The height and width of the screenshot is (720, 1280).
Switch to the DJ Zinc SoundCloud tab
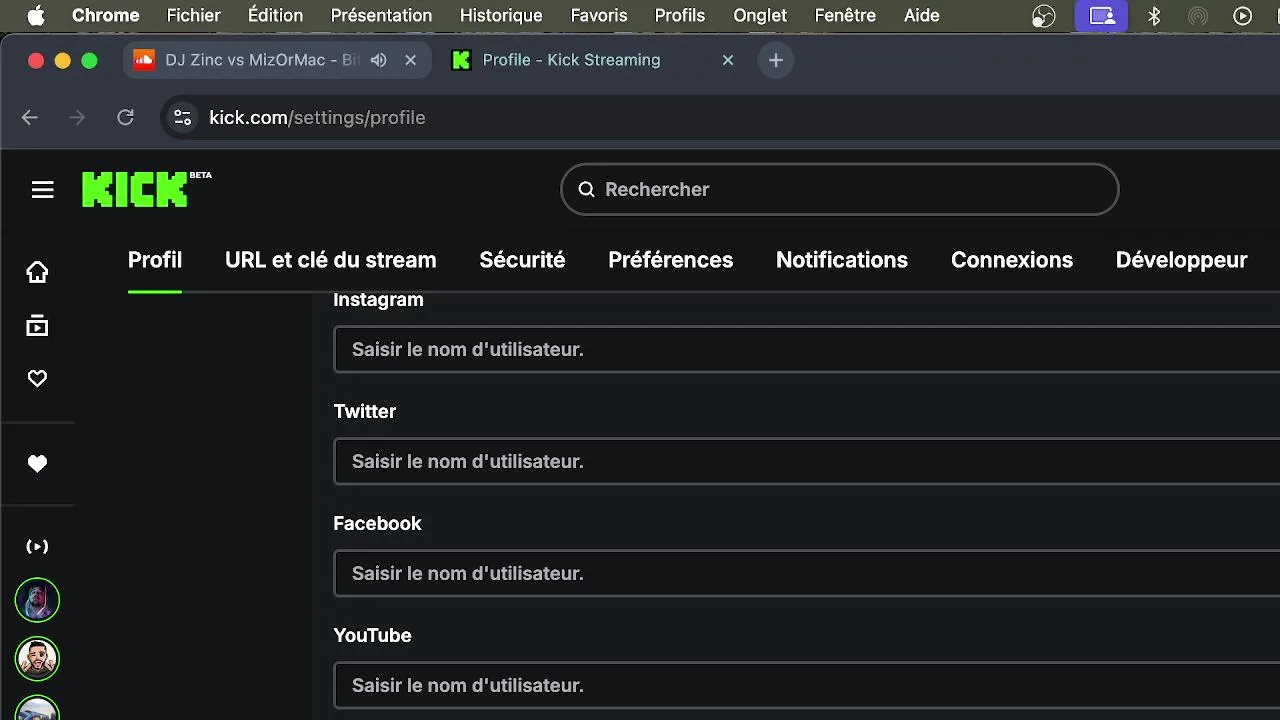click(277, 60)
